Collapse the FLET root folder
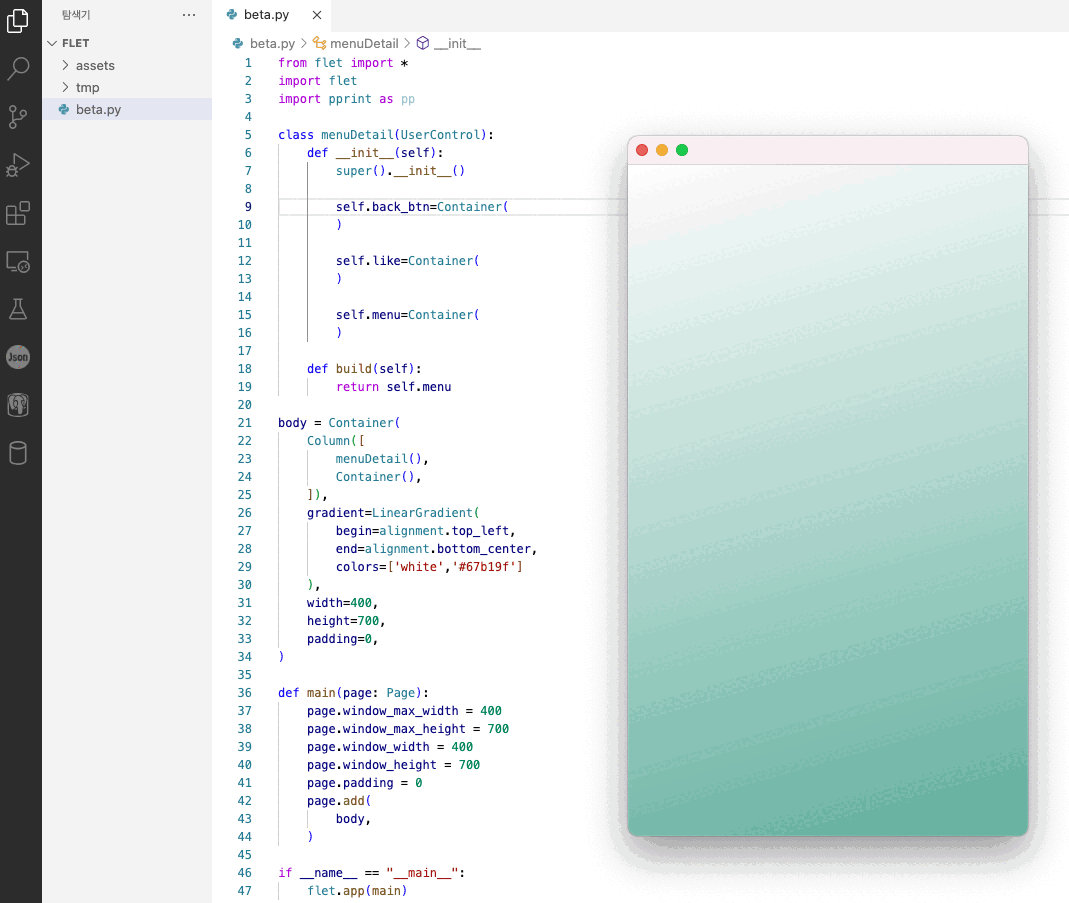Image resolution: width=1069 pixels, height=903 pixels. coord(75,43)
